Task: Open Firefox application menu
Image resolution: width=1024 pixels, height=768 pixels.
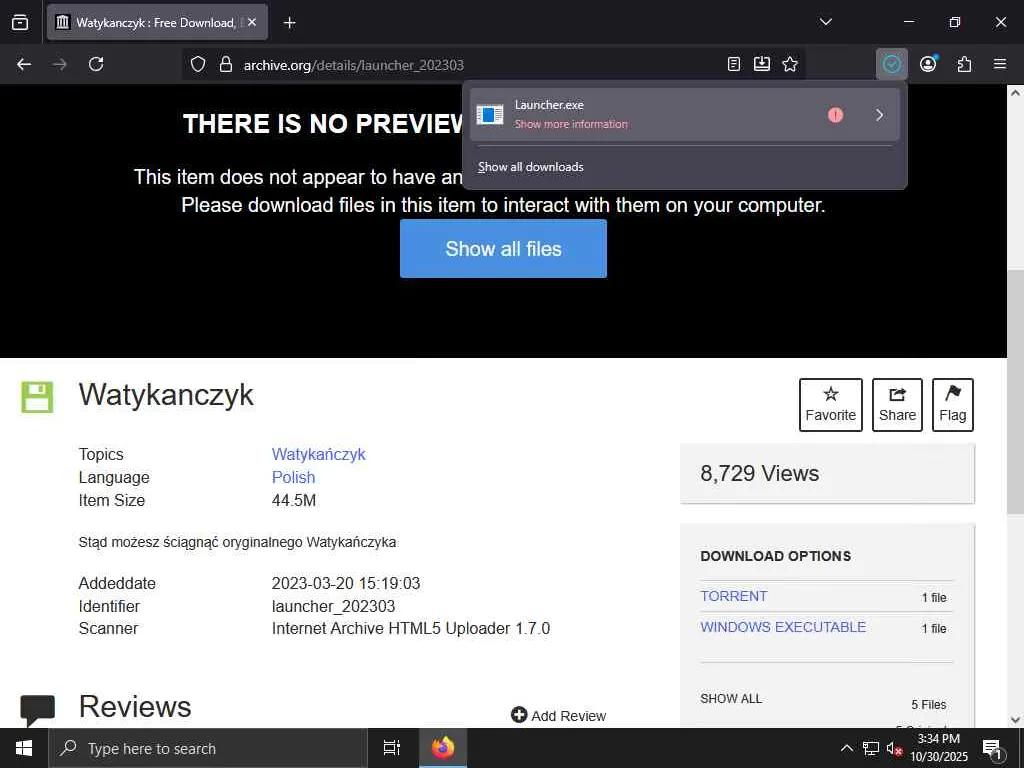Action: pos(1000,64)
